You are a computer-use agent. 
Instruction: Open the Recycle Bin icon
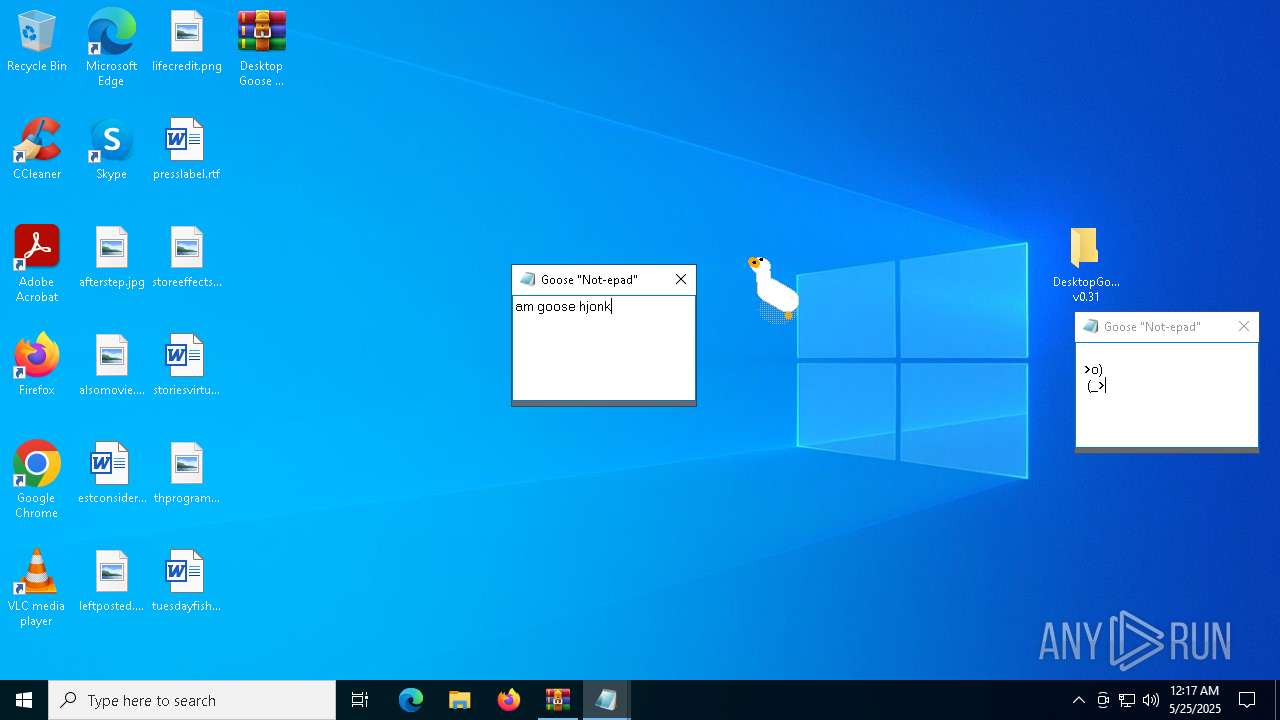point(37,42)
